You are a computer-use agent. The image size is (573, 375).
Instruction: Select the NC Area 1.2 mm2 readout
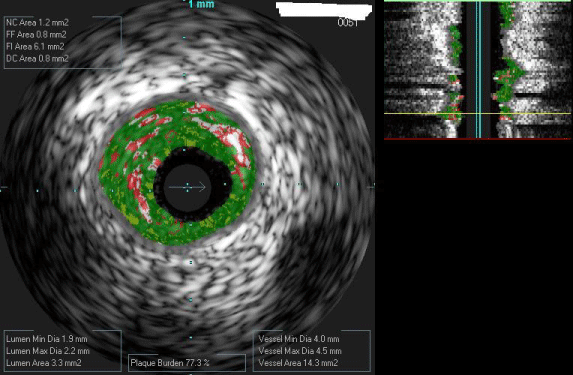tap(37, 23)
